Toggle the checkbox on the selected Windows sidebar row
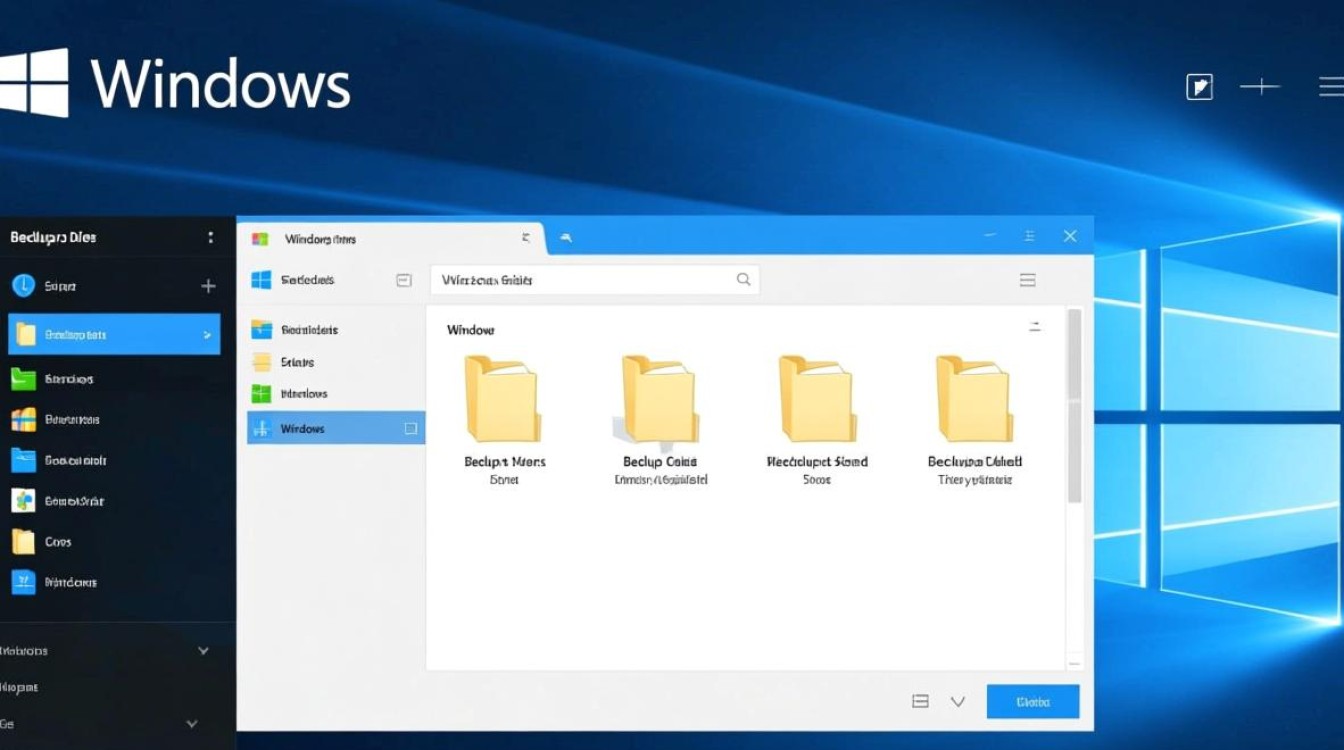 click(410, 429)
